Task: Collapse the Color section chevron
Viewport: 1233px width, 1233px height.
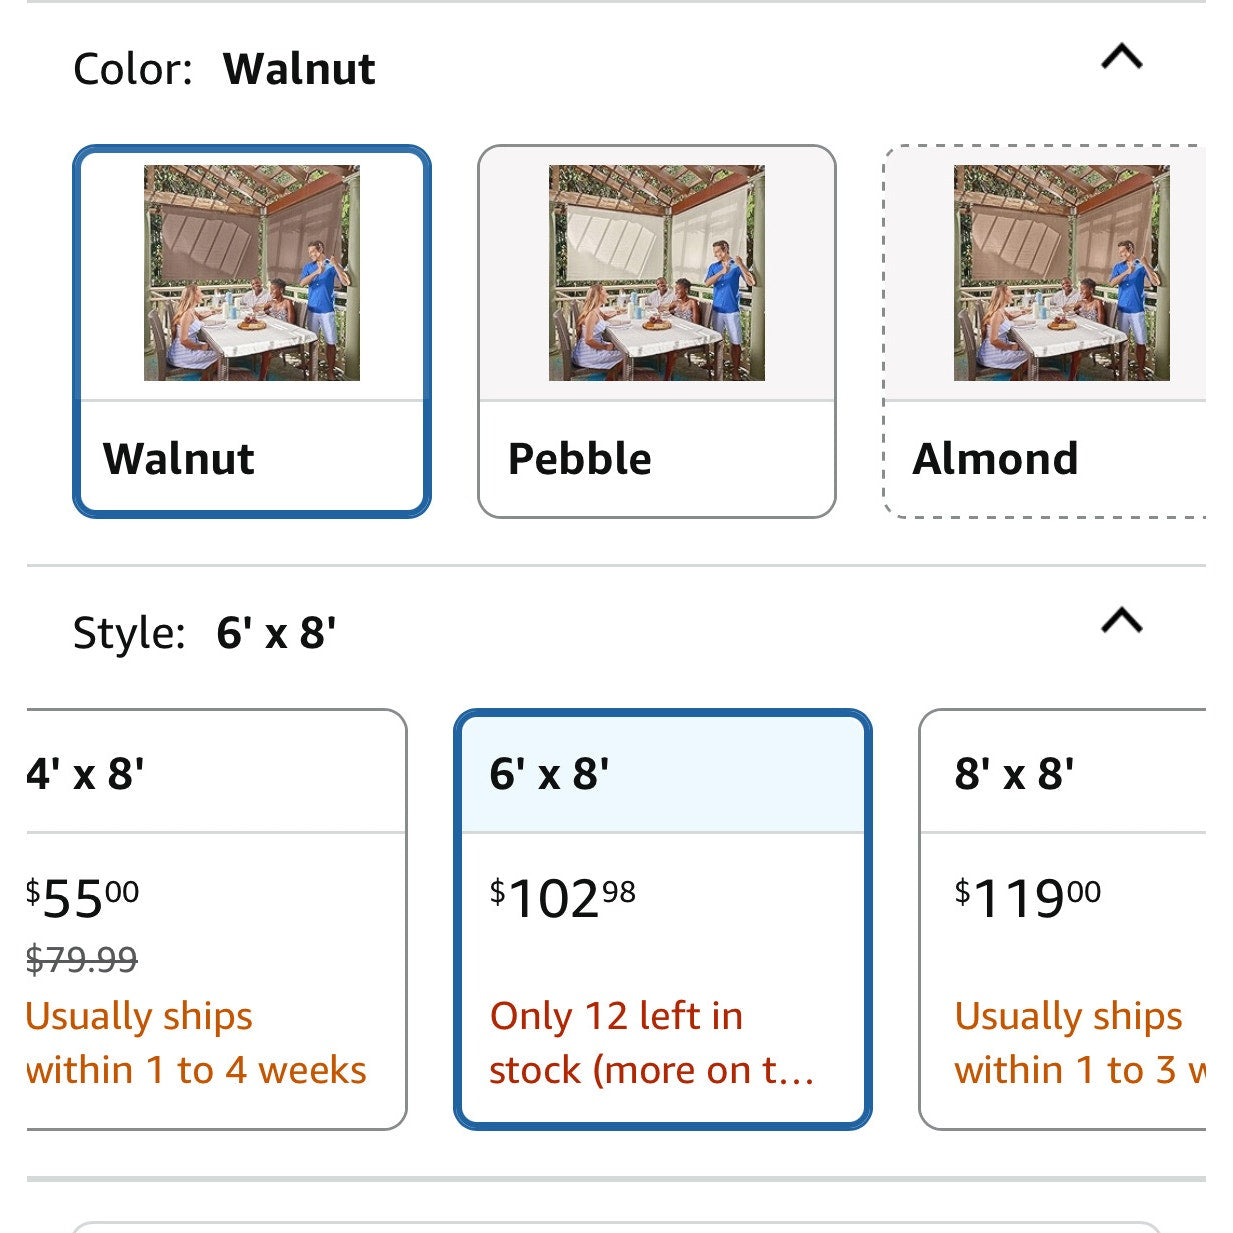Action: [x=1121, y=58]
